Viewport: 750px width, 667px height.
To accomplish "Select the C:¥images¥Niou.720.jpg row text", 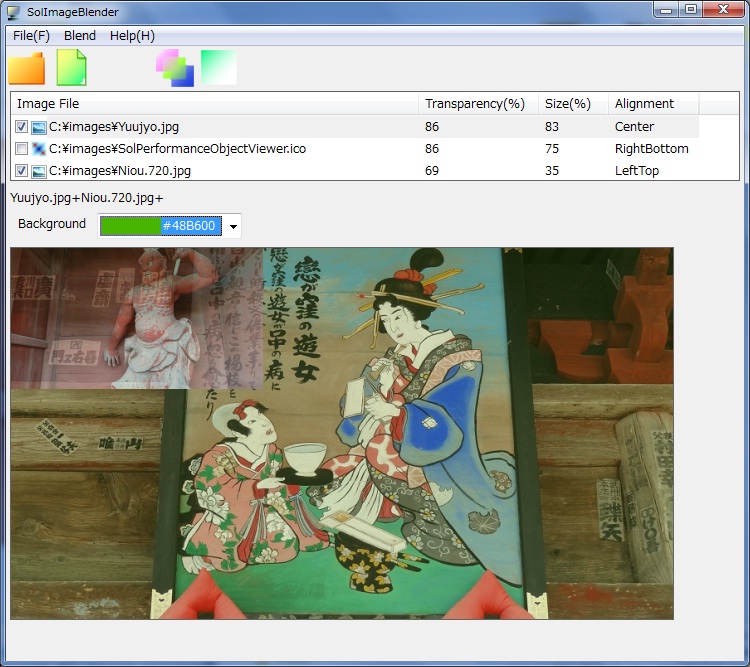I will pos(120,171).
